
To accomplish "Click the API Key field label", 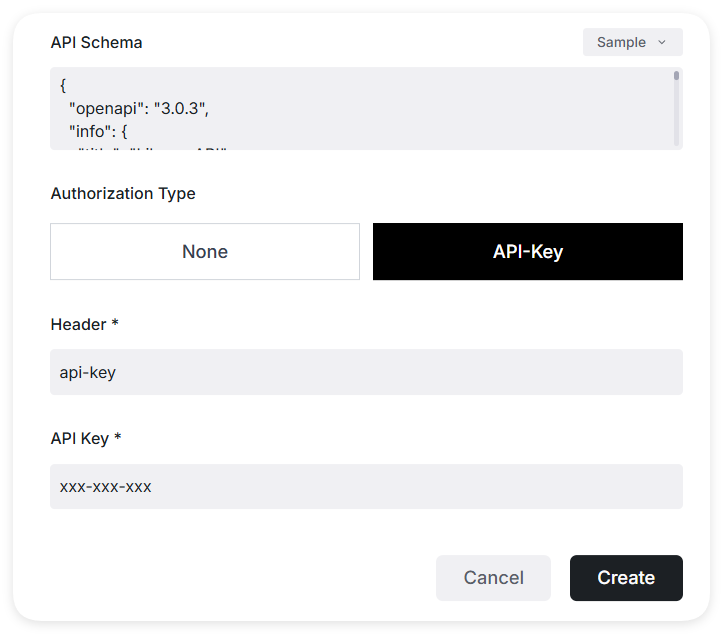I will (x=80, y=438).
